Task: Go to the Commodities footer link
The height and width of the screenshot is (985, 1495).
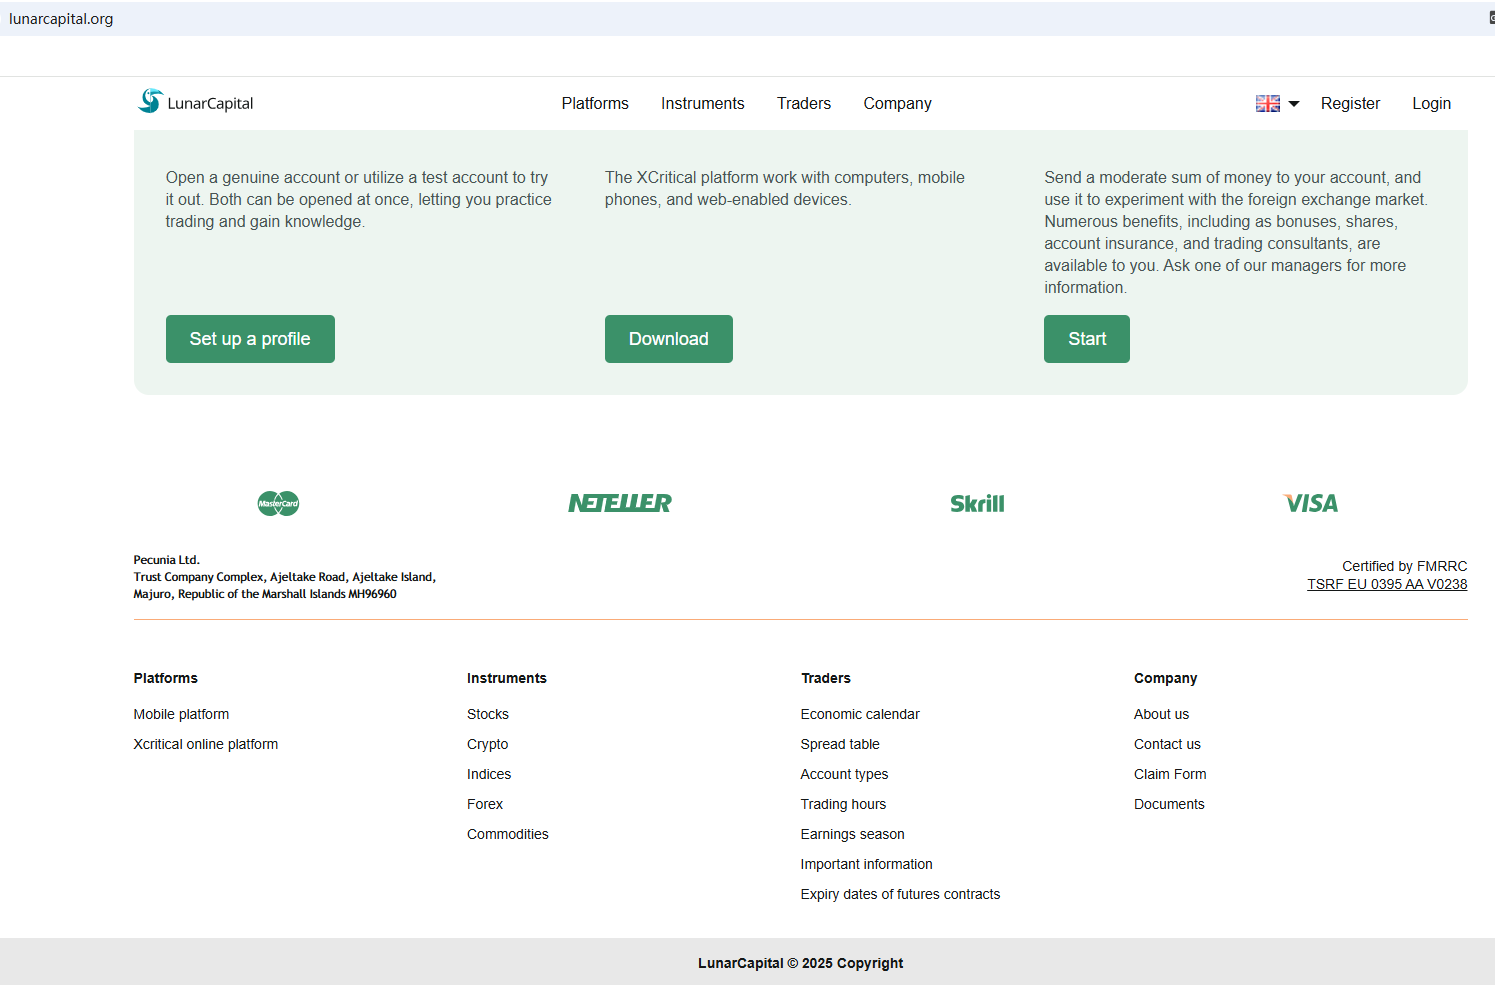Action: (508, 834)
